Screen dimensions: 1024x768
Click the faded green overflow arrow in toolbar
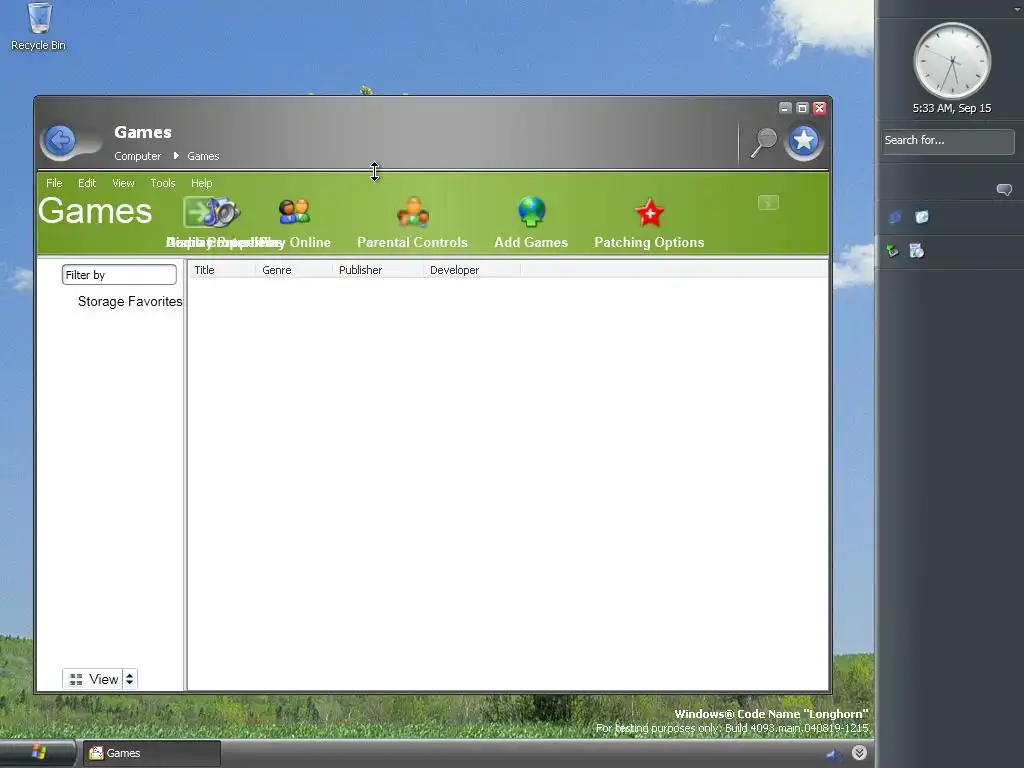click(x=768, y=203)
